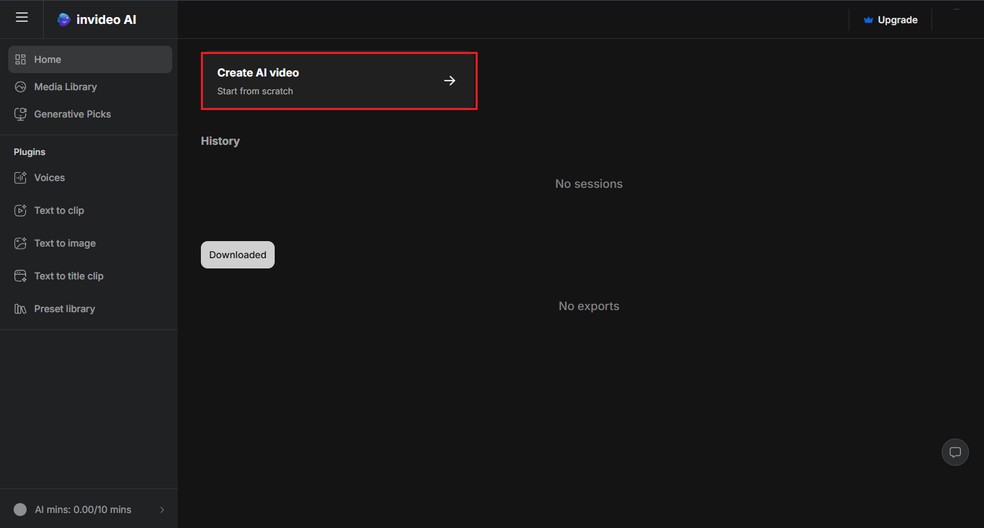This screenshot has width=984, height=528.
Task: Click the Text to image icon
Action: 20,243
